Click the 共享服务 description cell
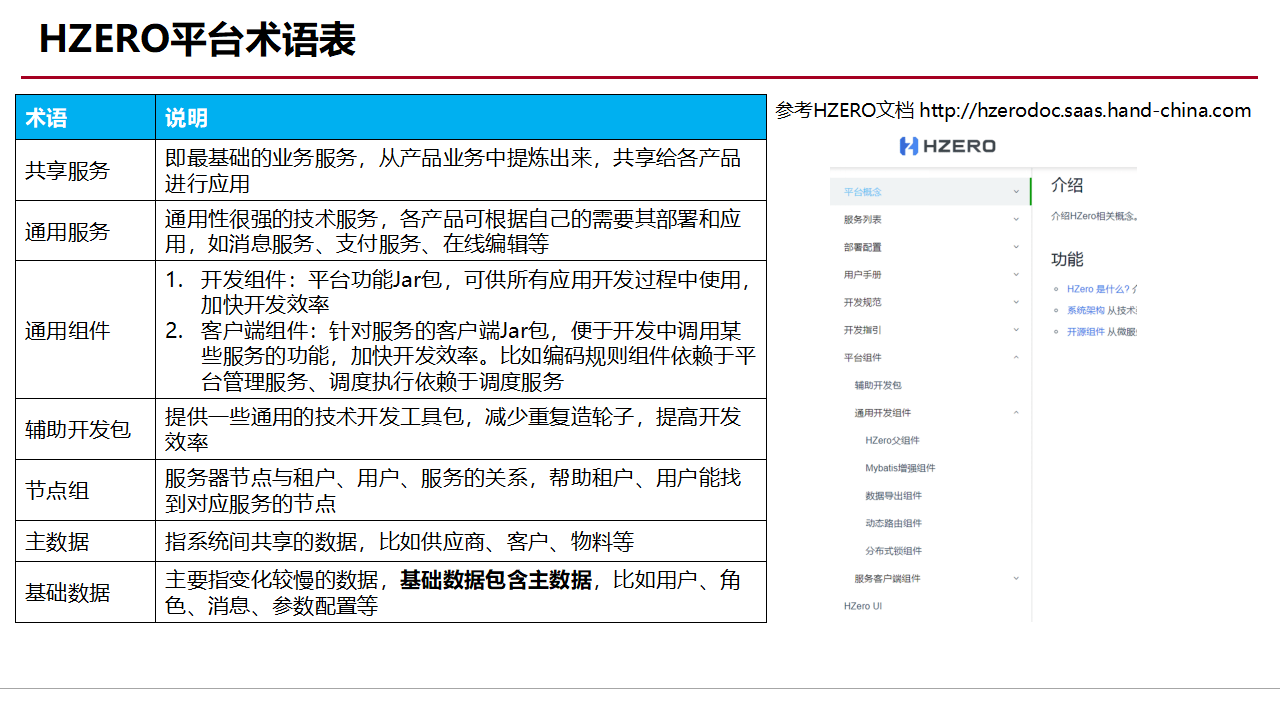Image resolution: width=1280 pixels, height=720 pixels. [x=461, y=170]
